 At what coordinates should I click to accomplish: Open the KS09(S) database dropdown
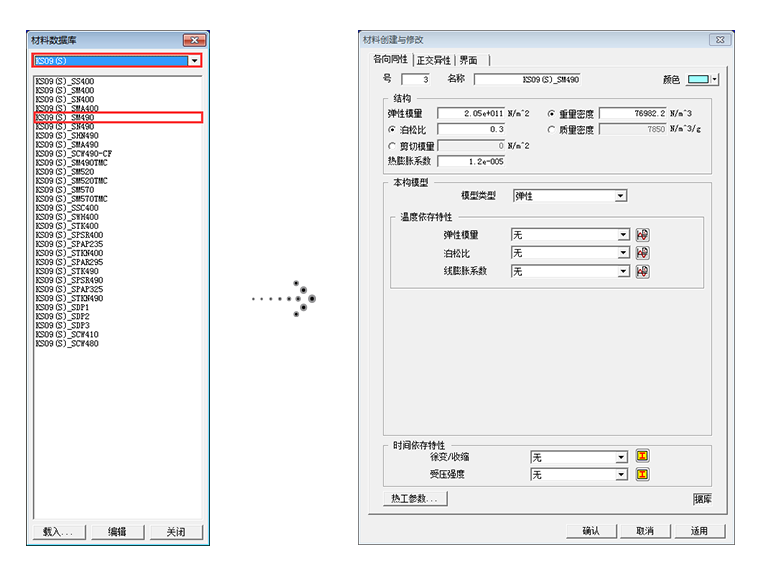194,61
